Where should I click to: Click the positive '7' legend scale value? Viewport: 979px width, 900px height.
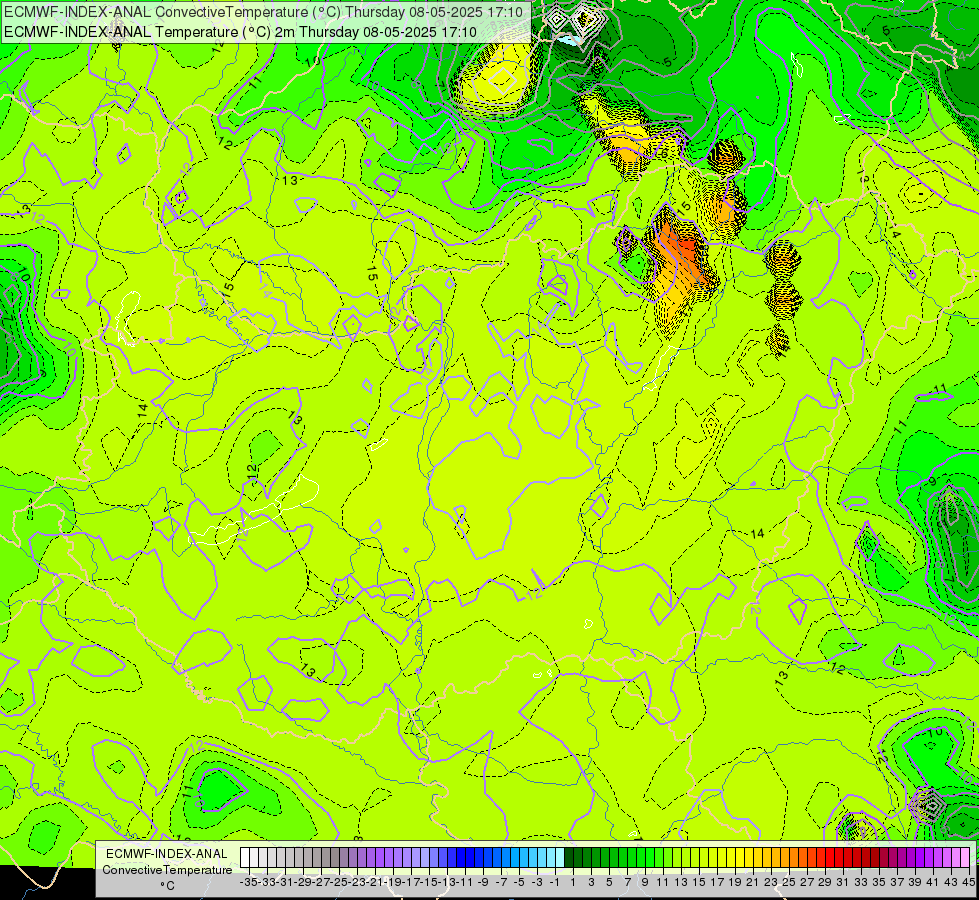point(627,883)
